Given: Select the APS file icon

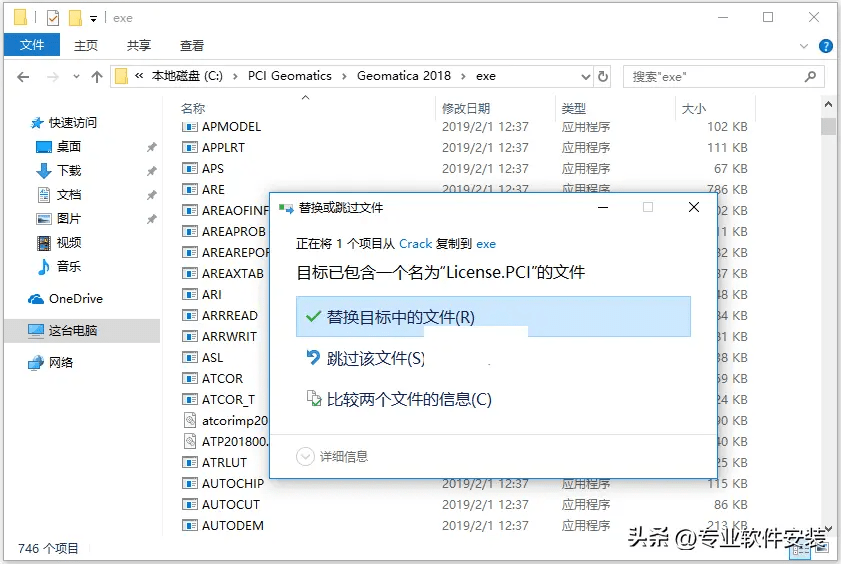Looking at the screenshot, I should click(189, 168).
